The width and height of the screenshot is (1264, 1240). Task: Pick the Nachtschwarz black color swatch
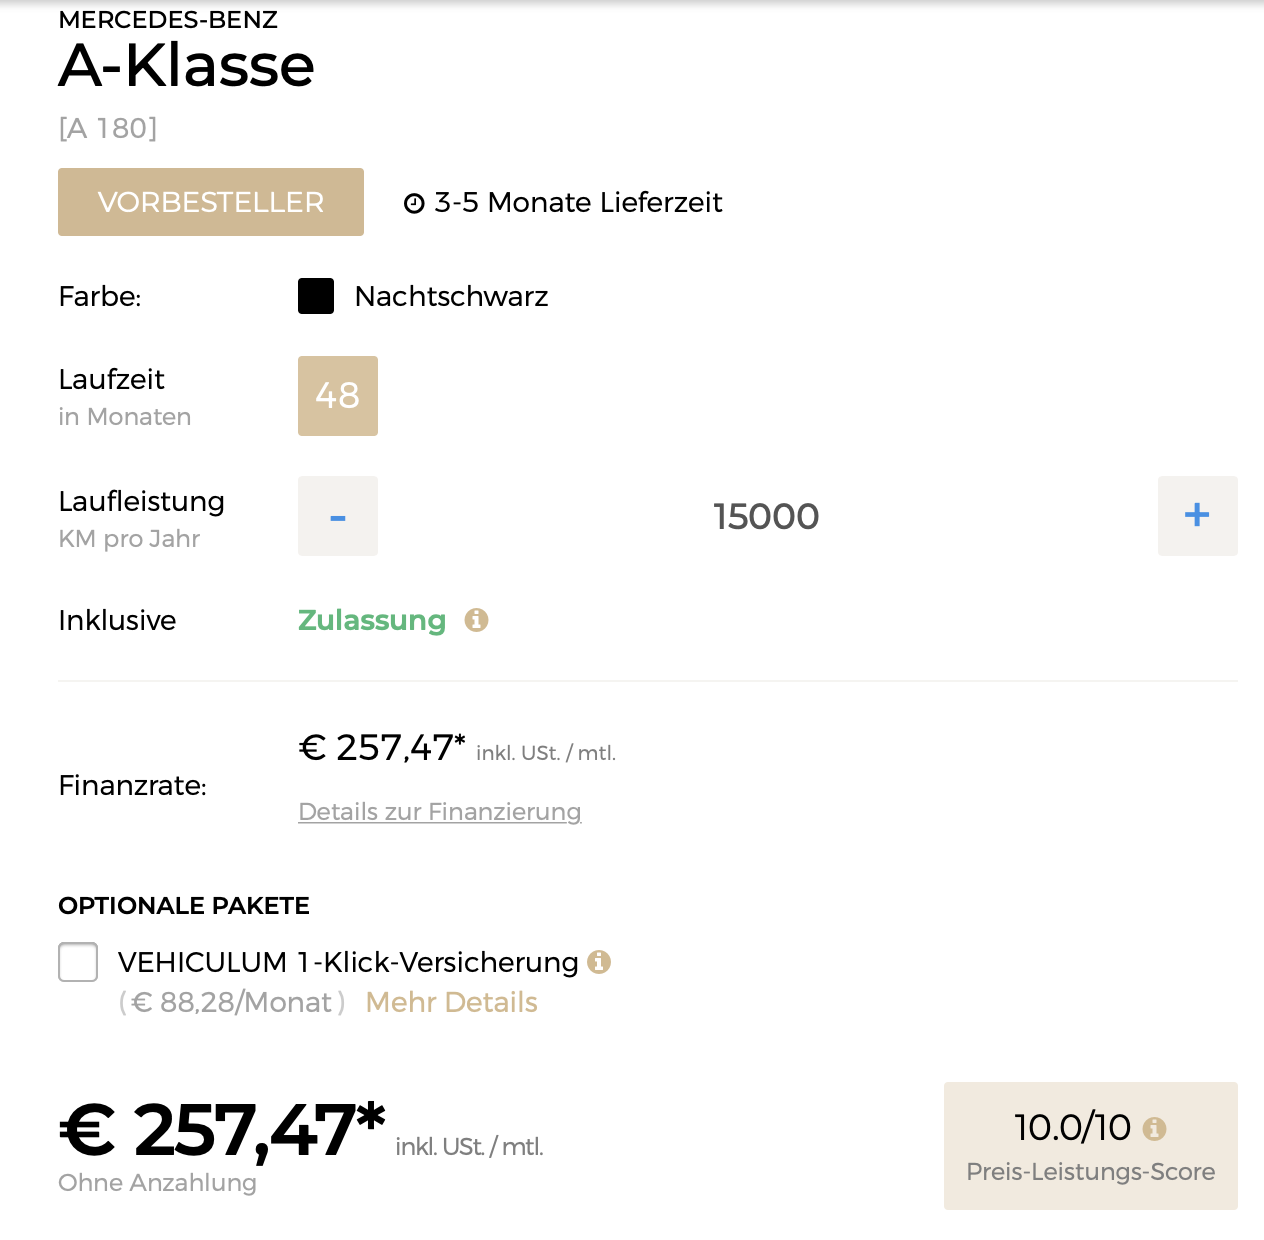[x=316, y=297]
